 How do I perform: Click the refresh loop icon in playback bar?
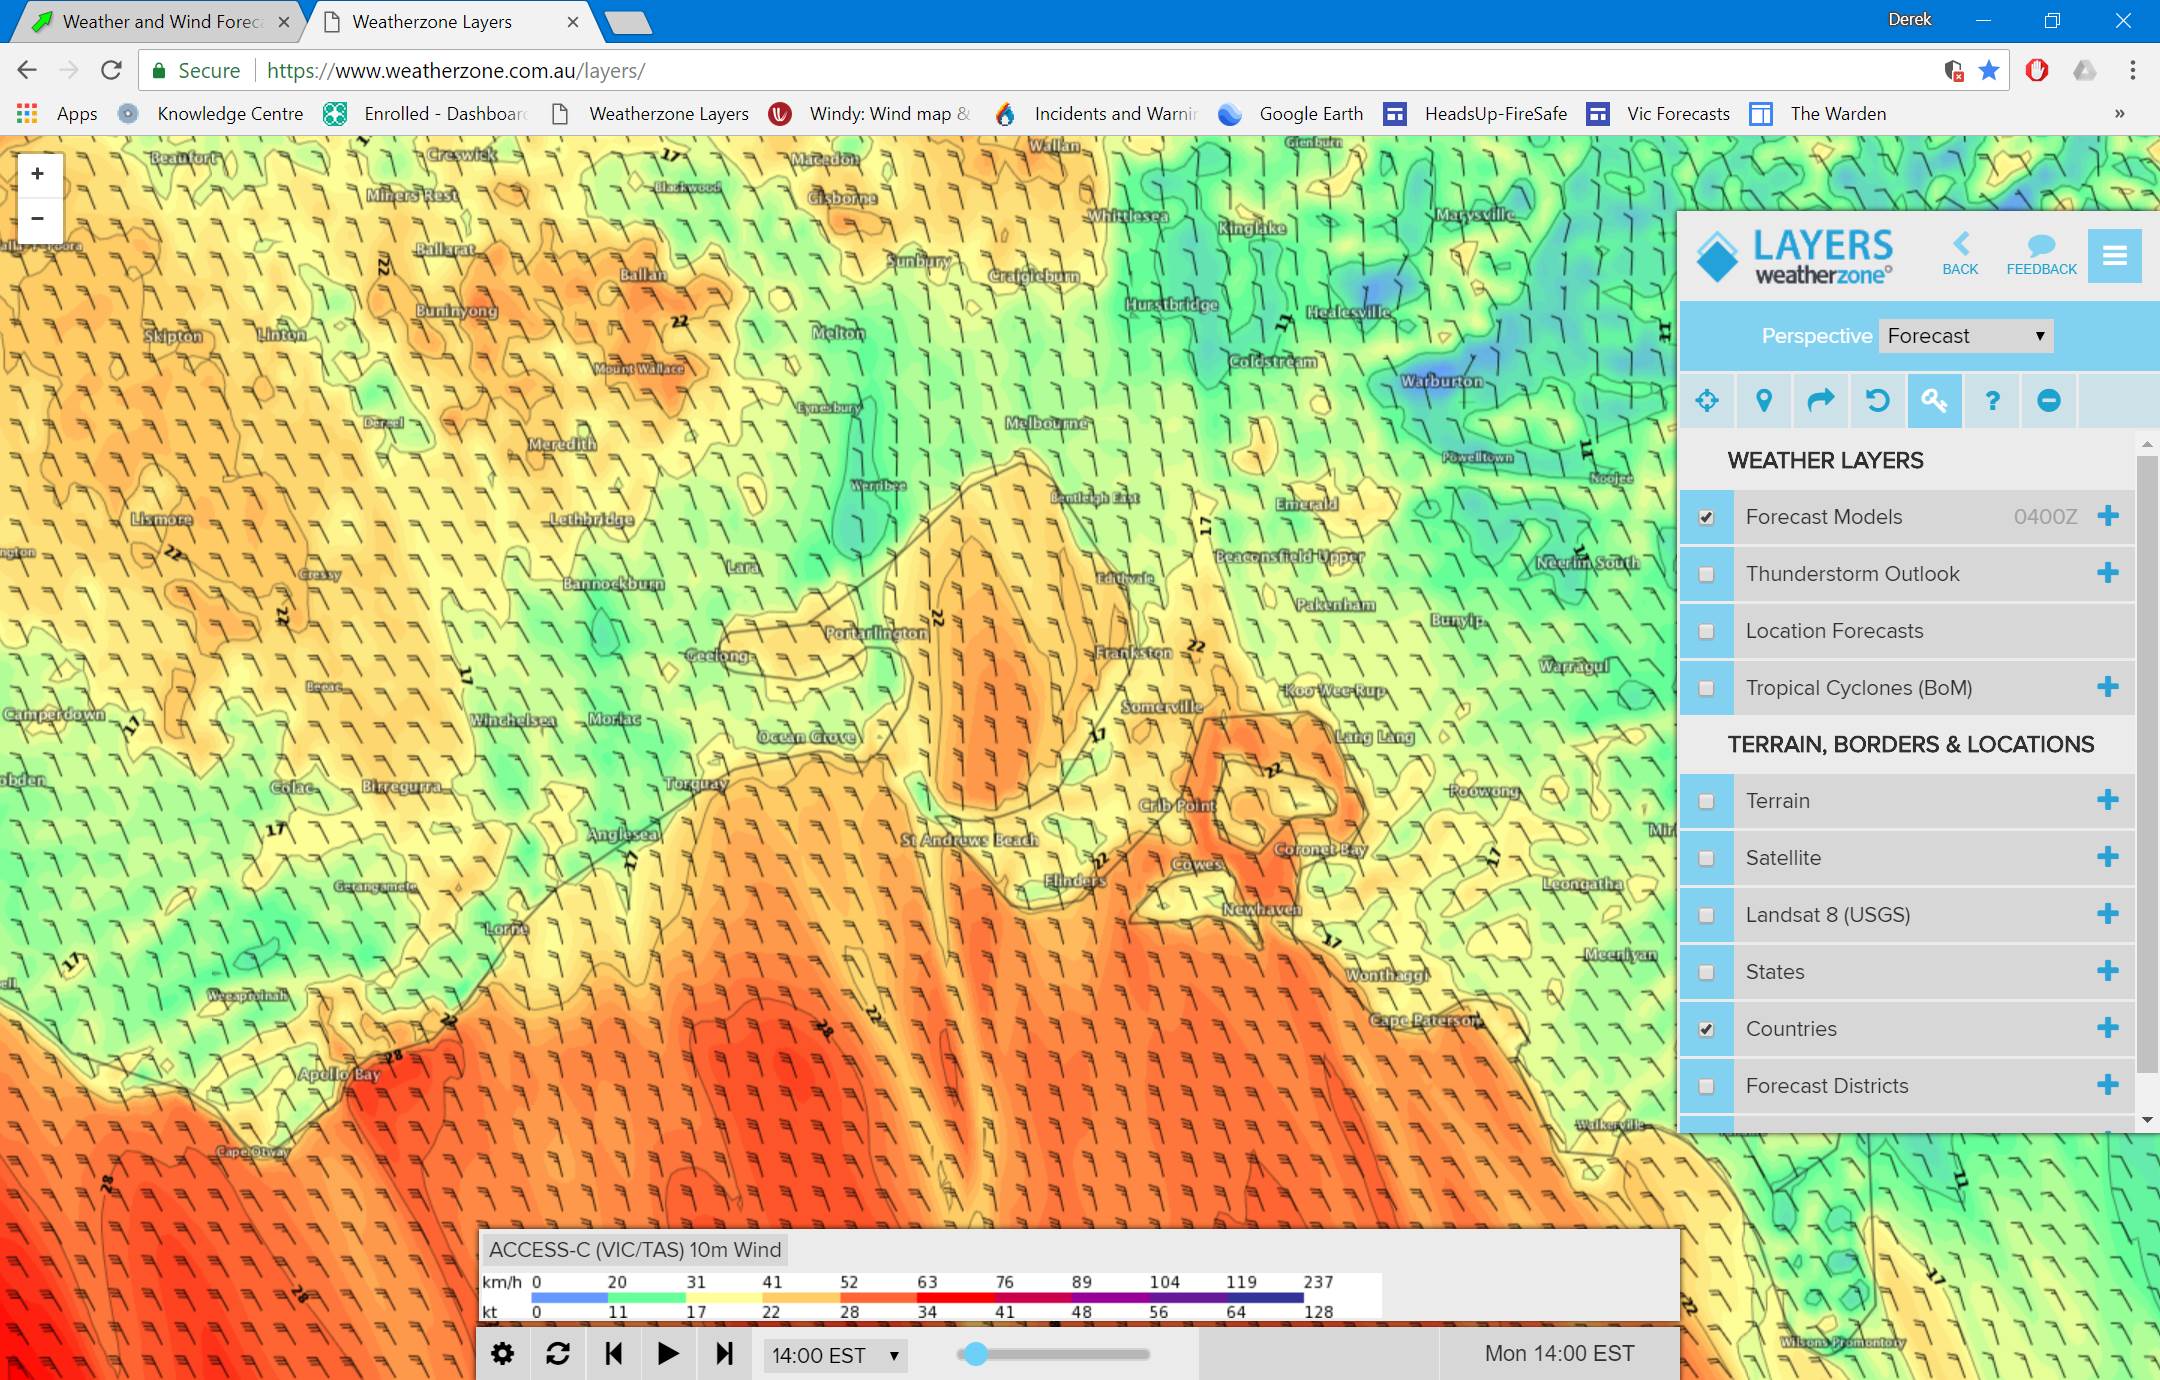(x=558, y=1354)
